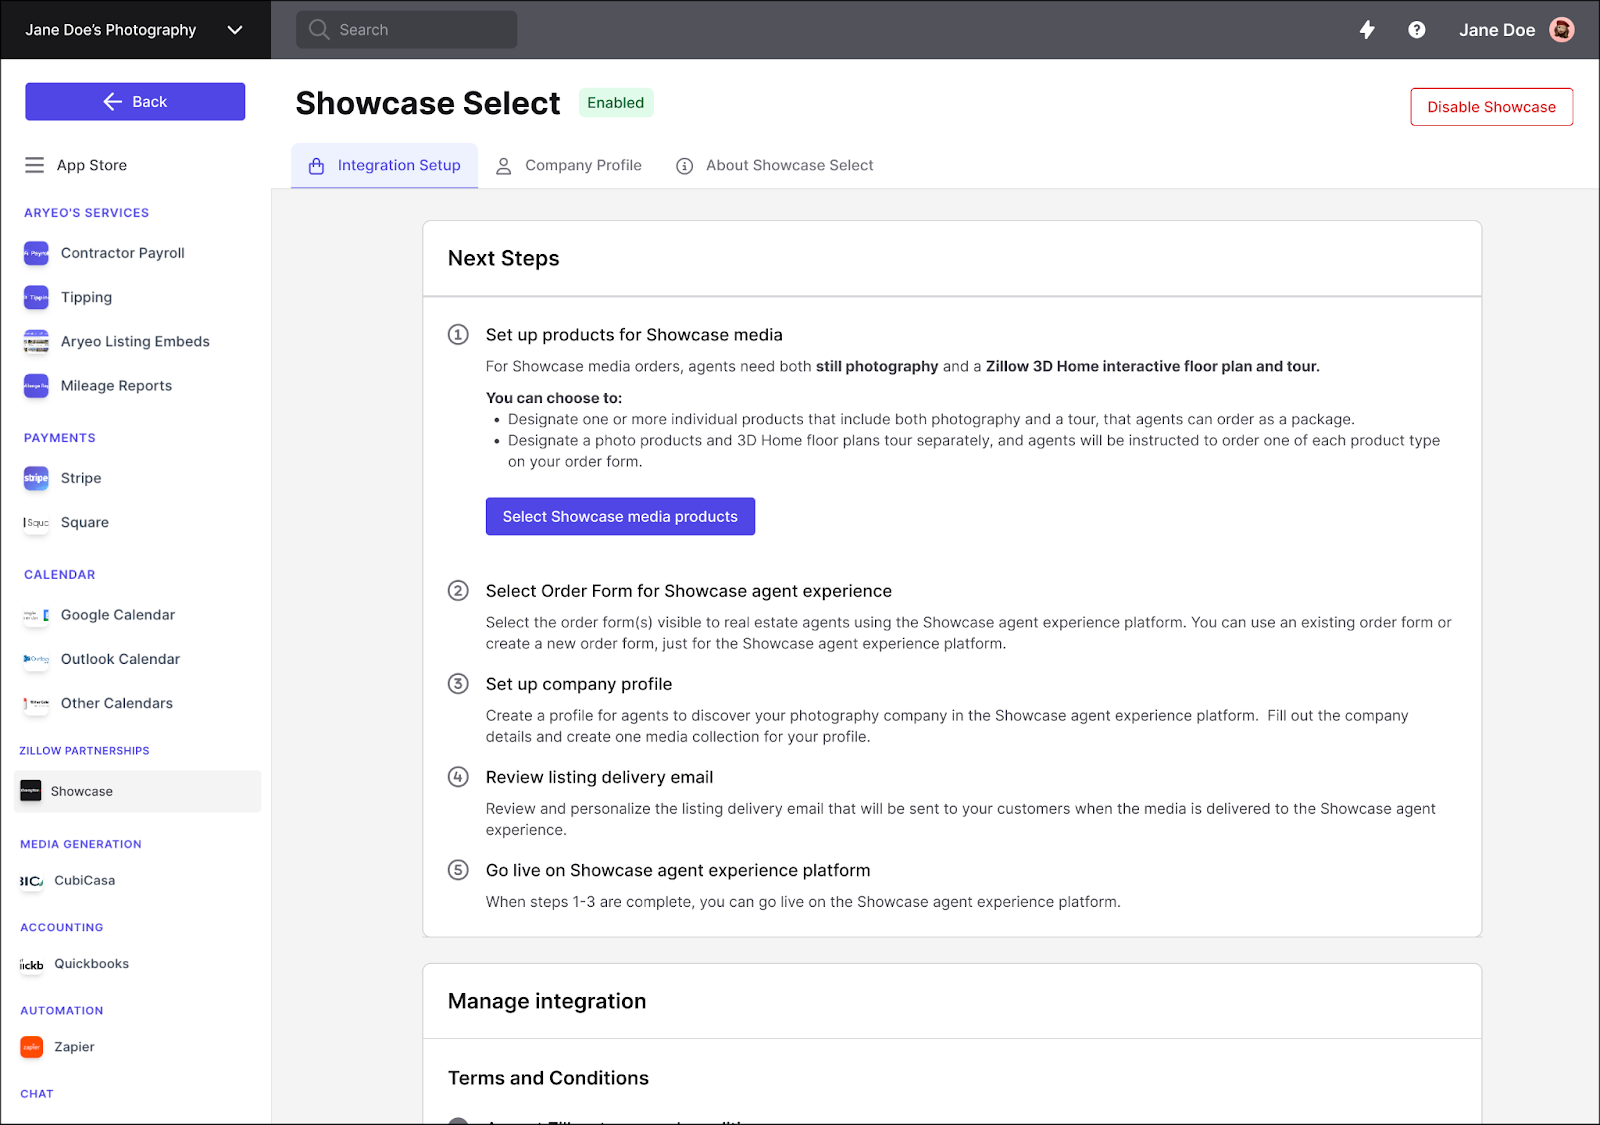Click the Google Calendar icon
The image size is (1600, 1125).
36,615
